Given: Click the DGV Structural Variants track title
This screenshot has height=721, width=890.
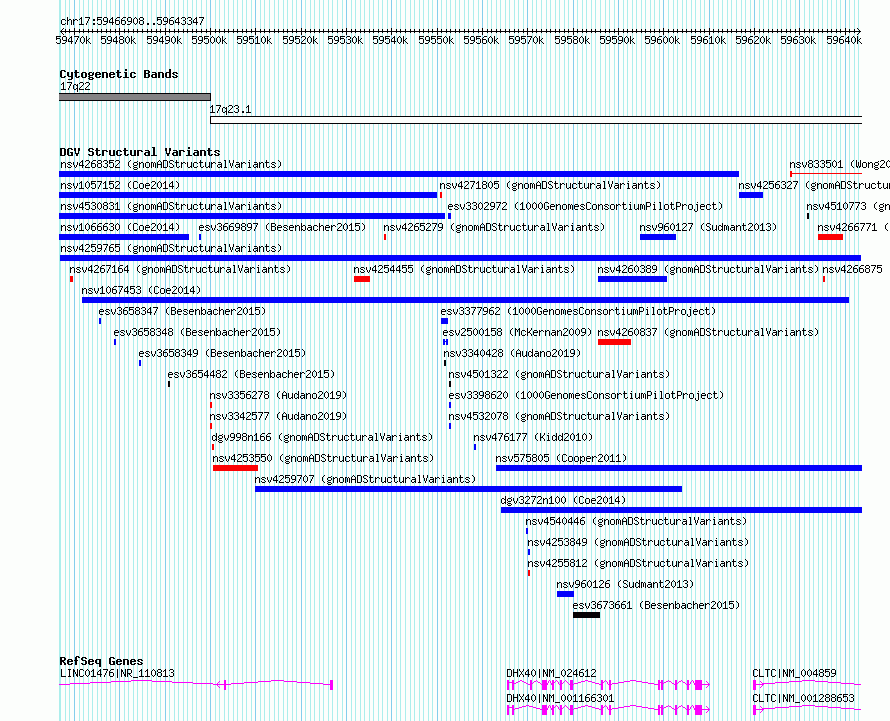Looking at the screenshot, I should coord(140,152).
